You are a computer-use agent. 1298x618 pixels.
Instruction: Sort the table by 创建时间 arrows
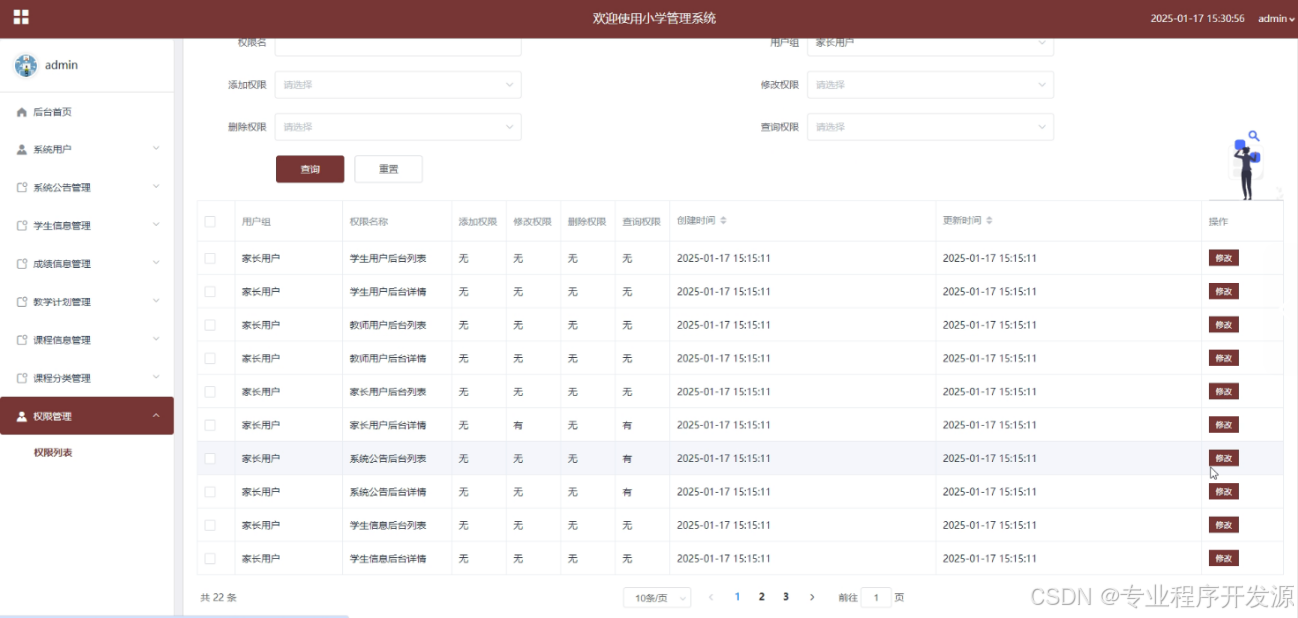coord(723,220)
